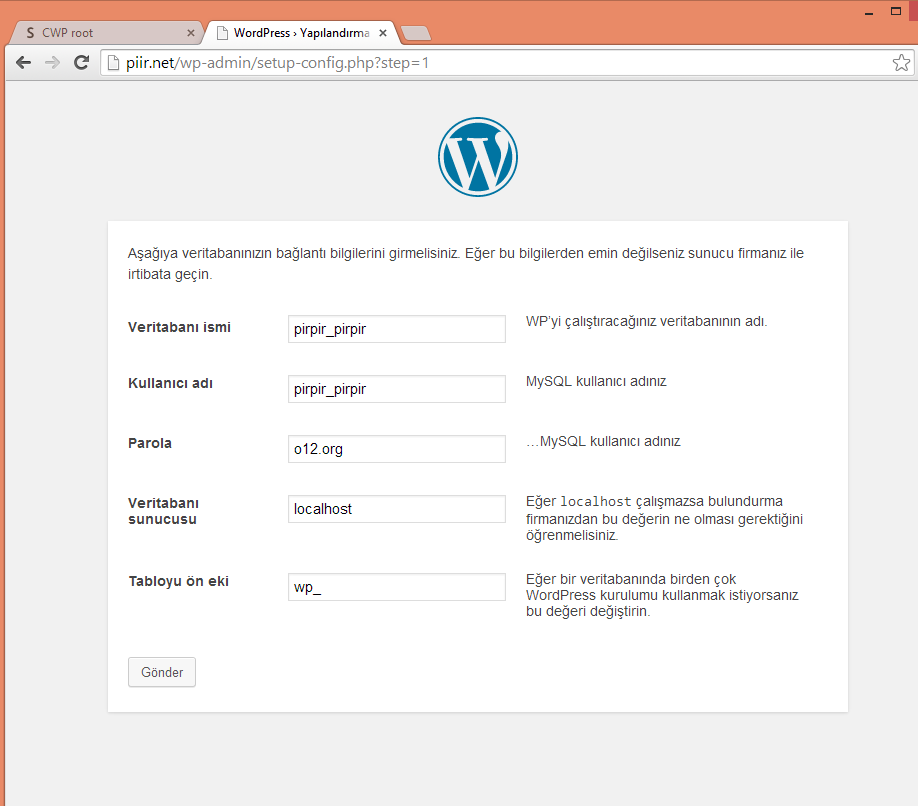Image resolution: width=918 pixels, height=806 pixels.
Task: Click the browser Back arrow
Action: pos(23,63)
